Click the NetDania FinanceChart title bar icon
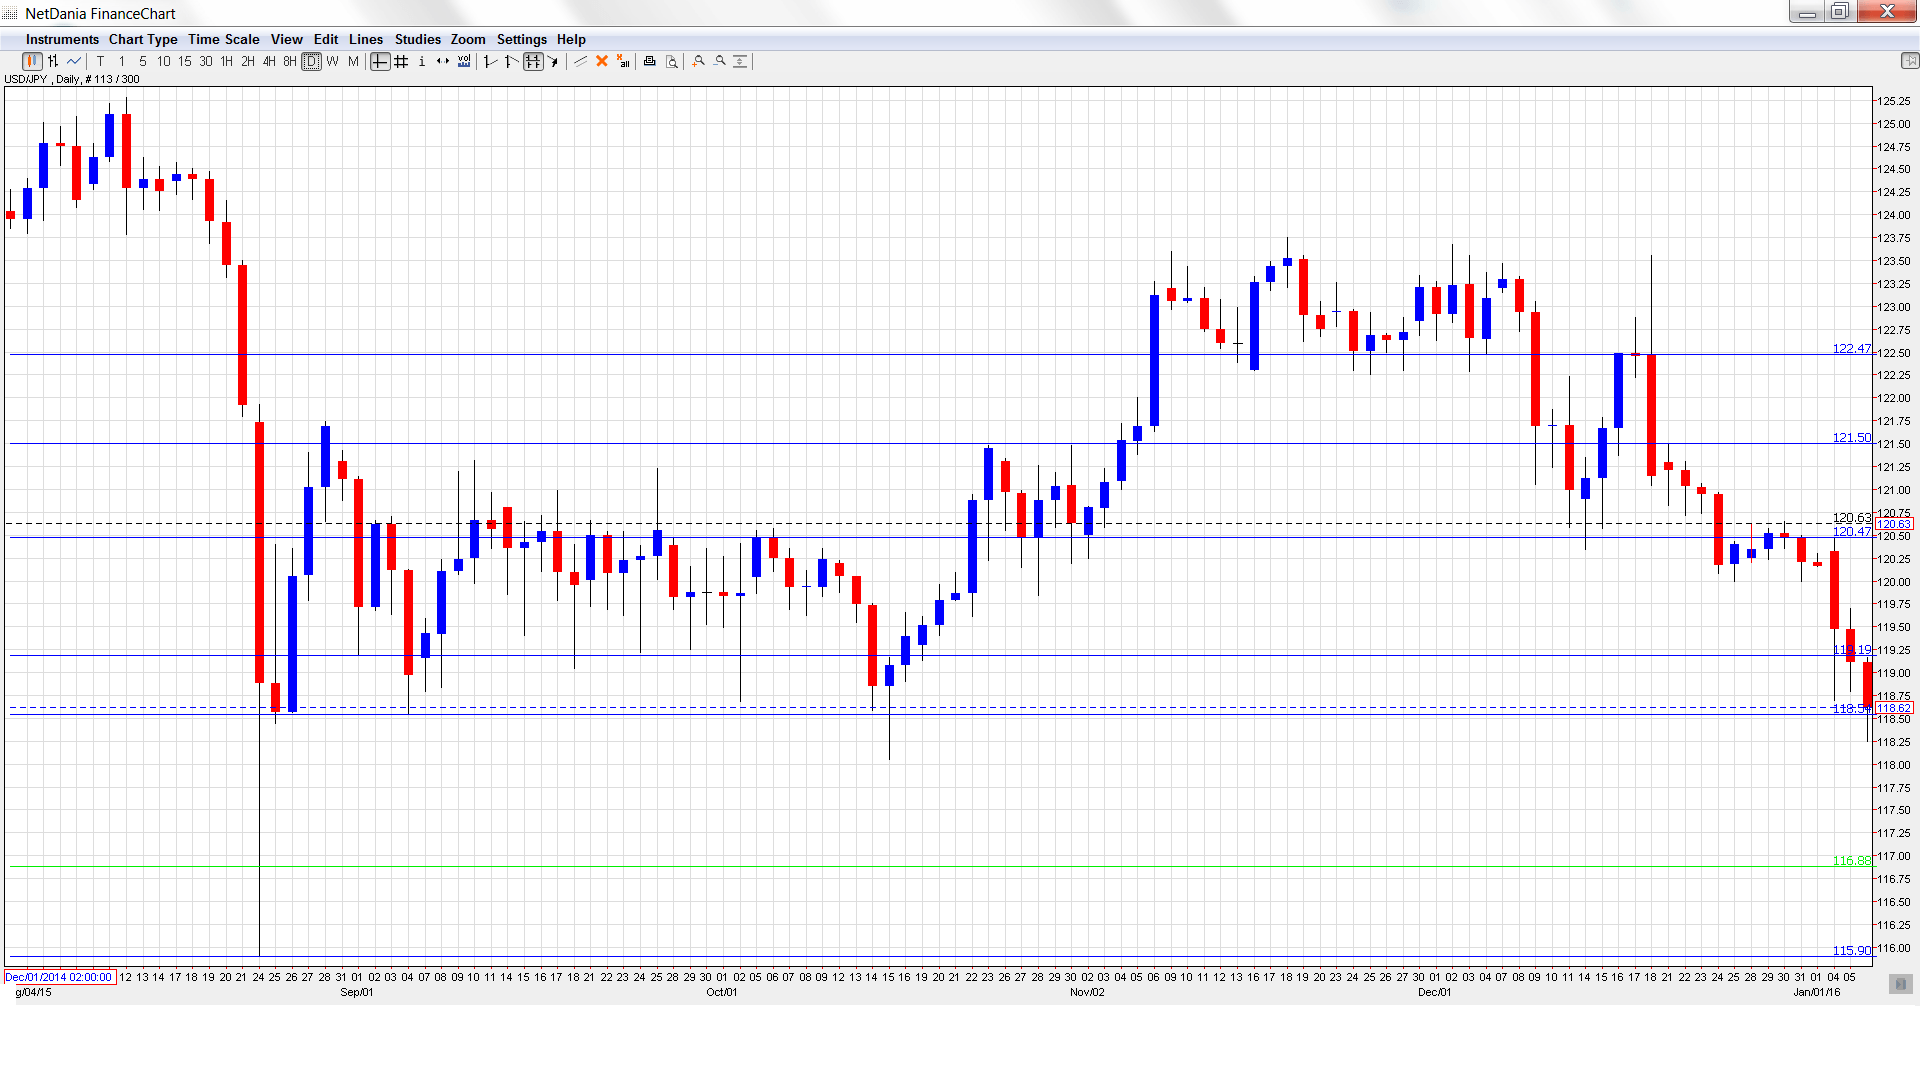Screen dimensions: 1920x1080 click(x=11, y=14)
